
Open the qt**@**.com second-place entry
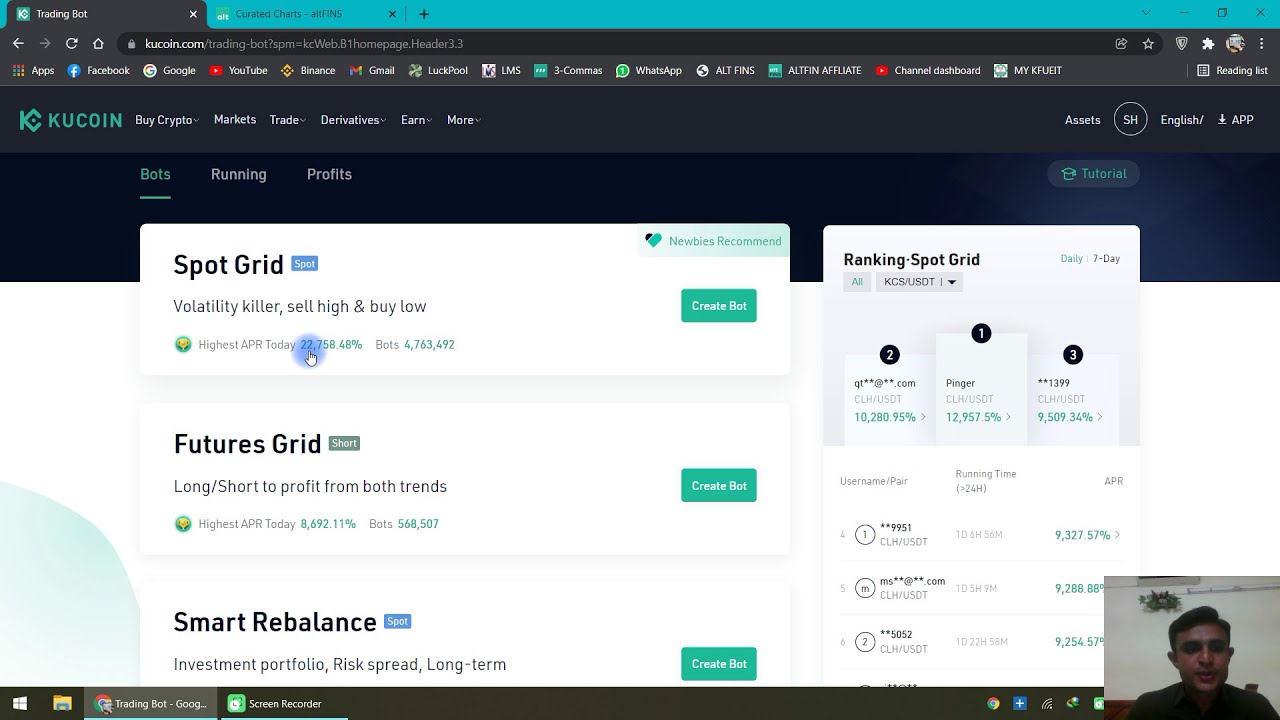890,399
